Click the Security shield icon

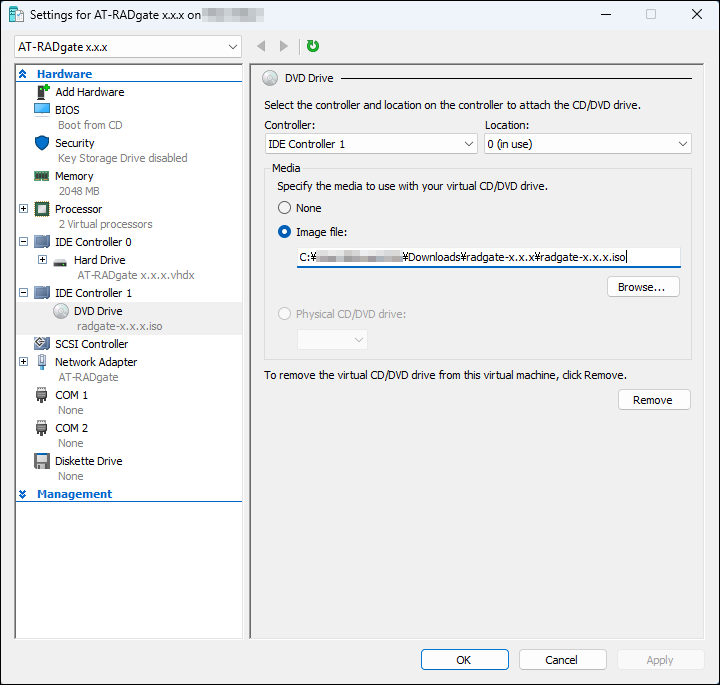(x=42, y=143)
